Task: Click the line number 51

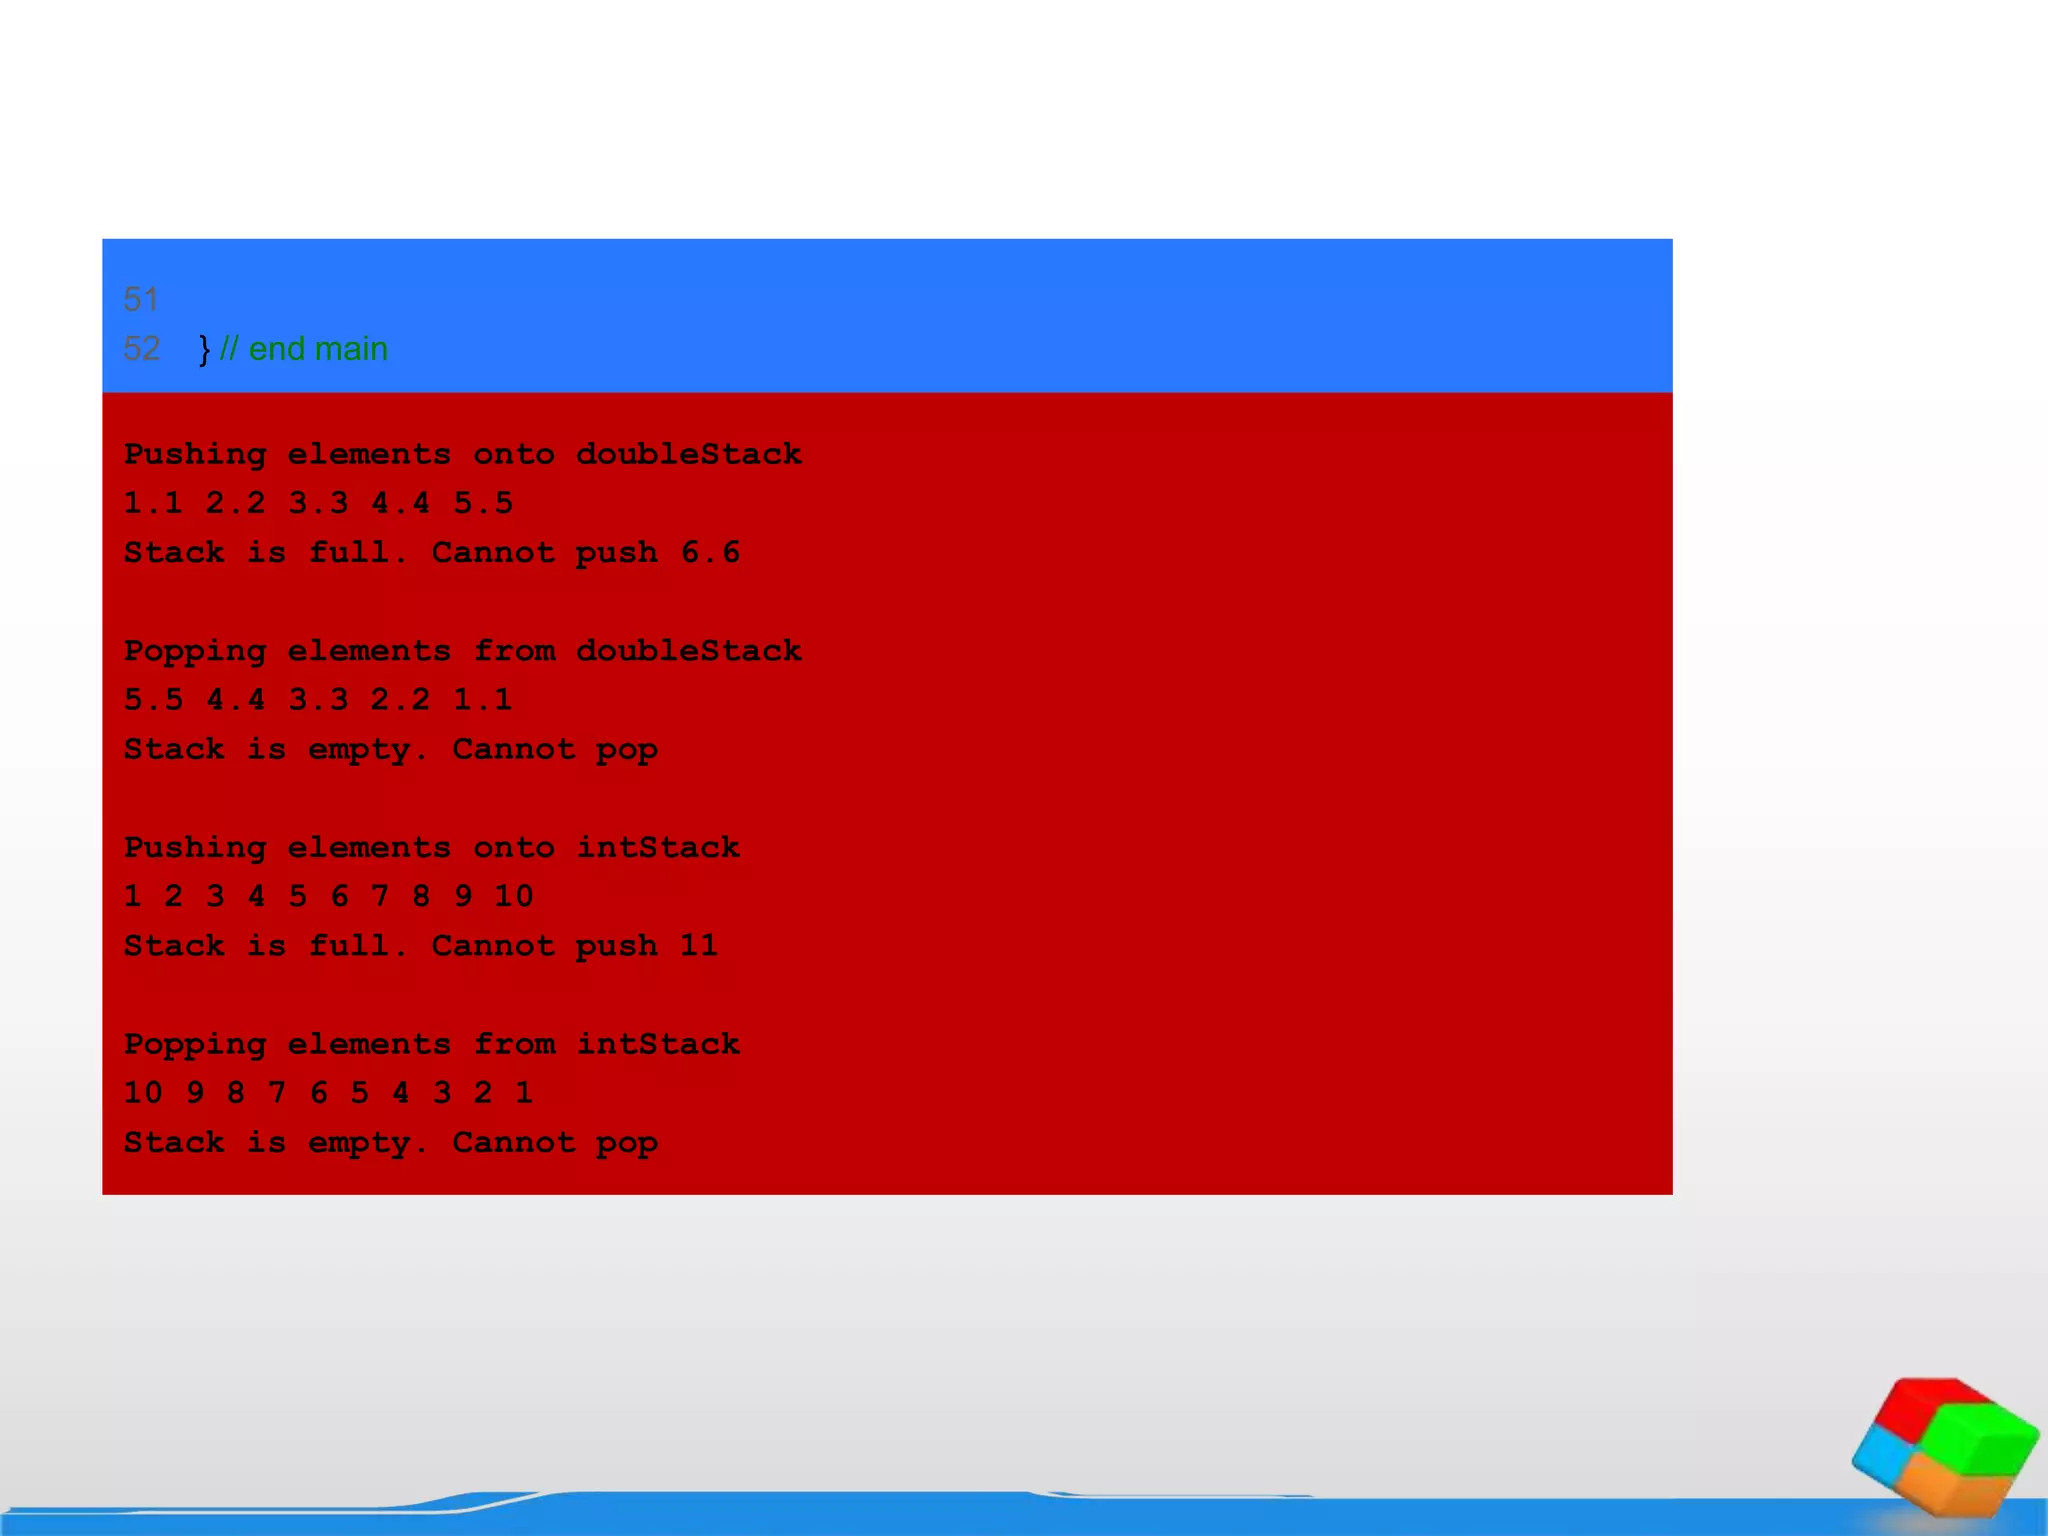Action: [x=141, y=299]
